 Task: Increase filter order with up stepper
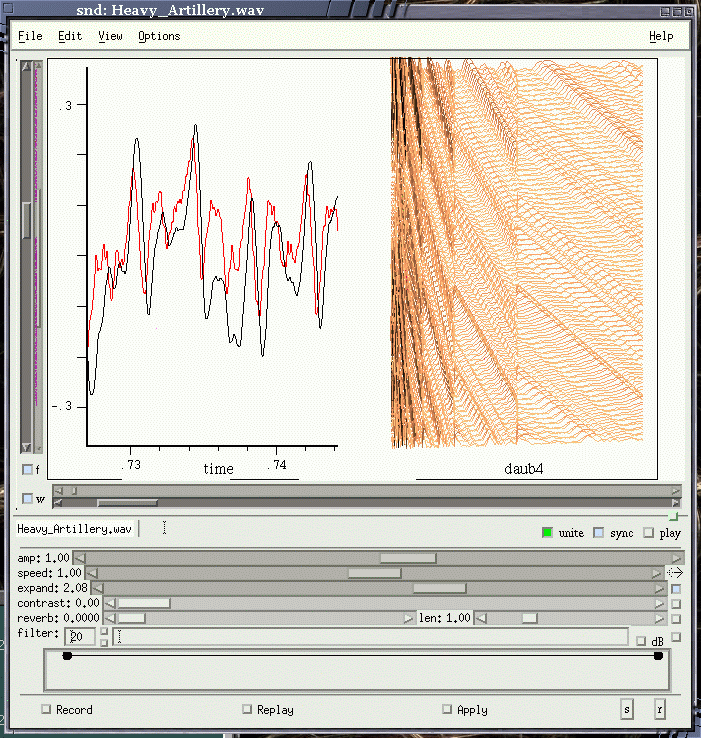[104, 631]
